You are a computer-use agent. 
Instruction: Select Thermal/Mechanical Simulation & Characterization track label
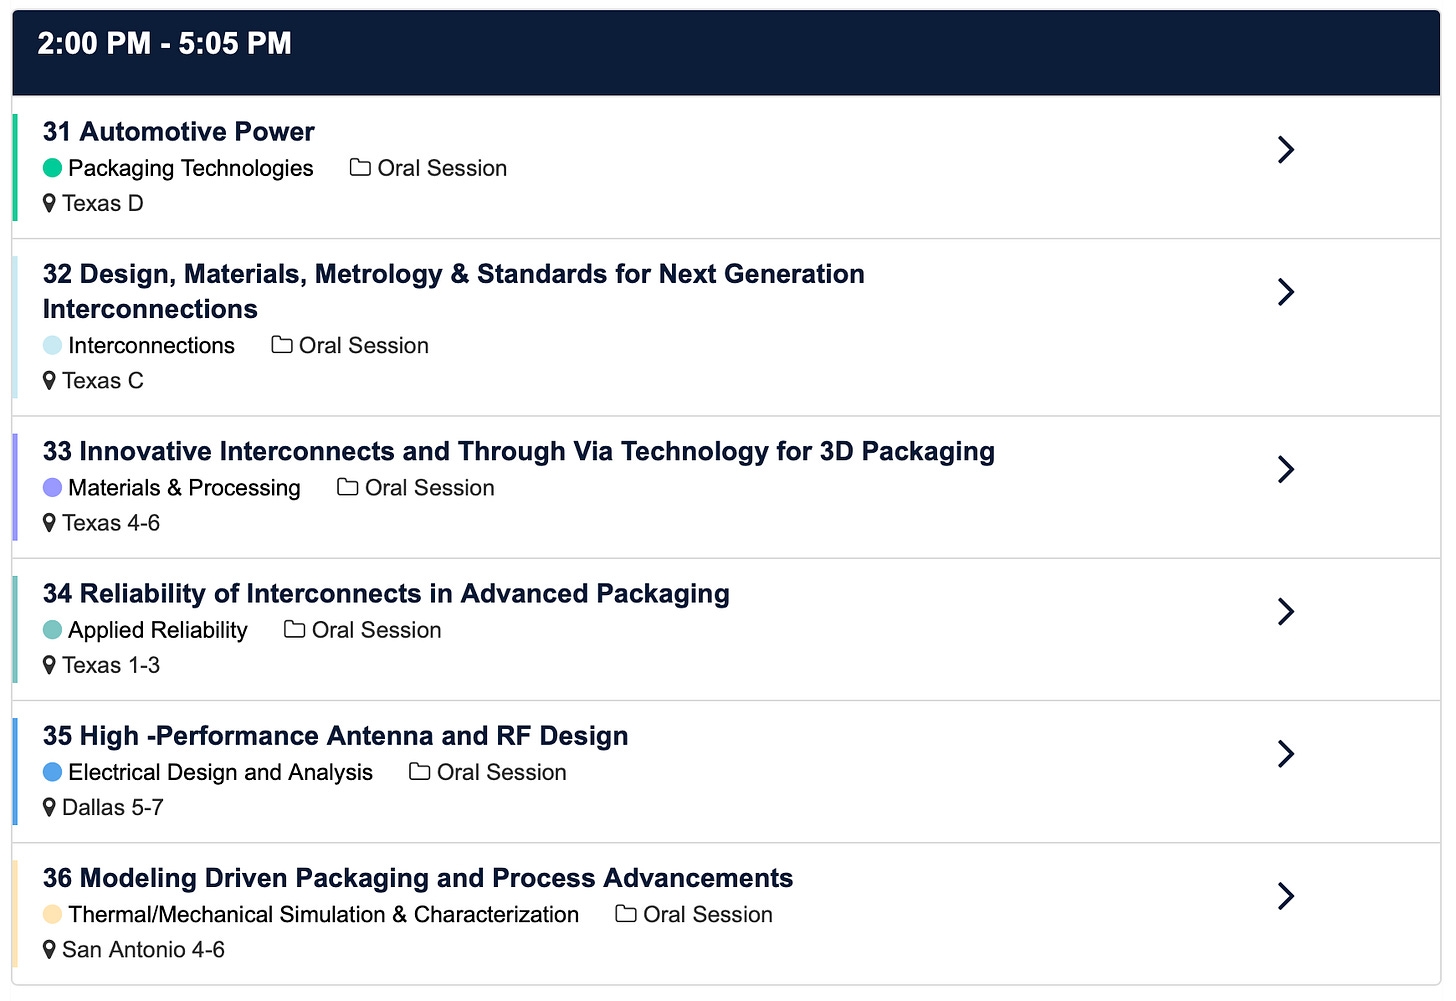click(x=323, y=914)
